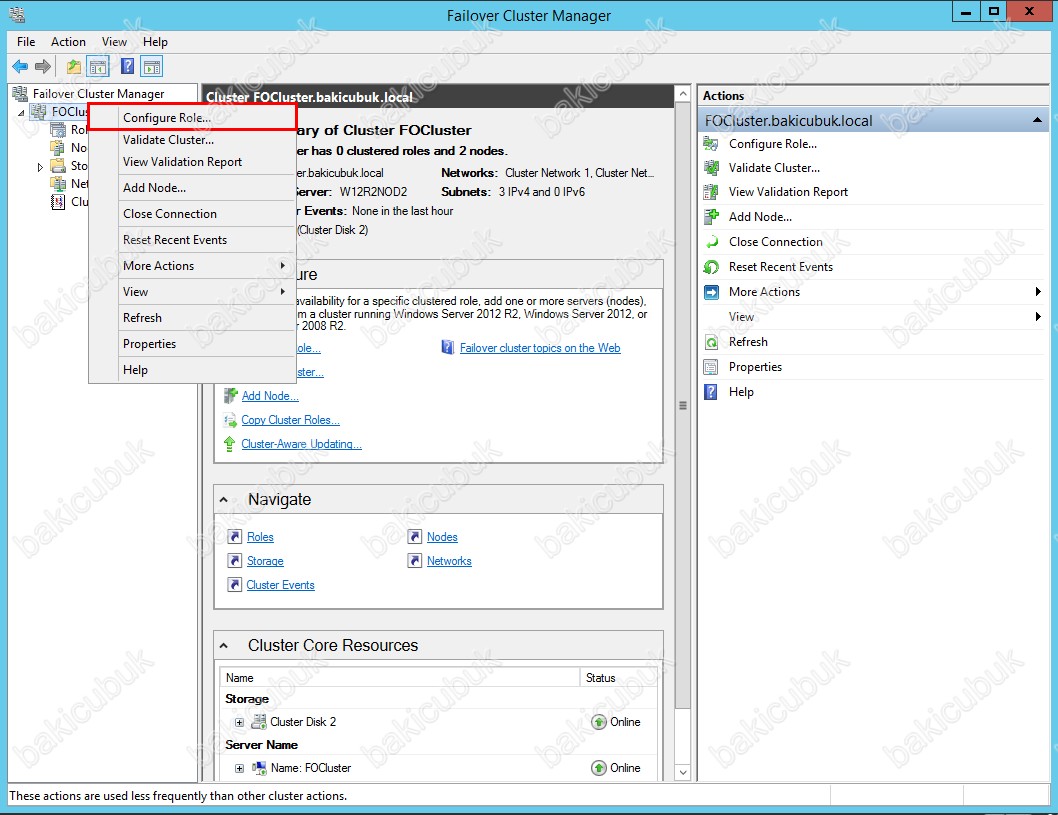Click shortcut icon next to Storage link
1058x815 pixels.
[x=234, y=561]
